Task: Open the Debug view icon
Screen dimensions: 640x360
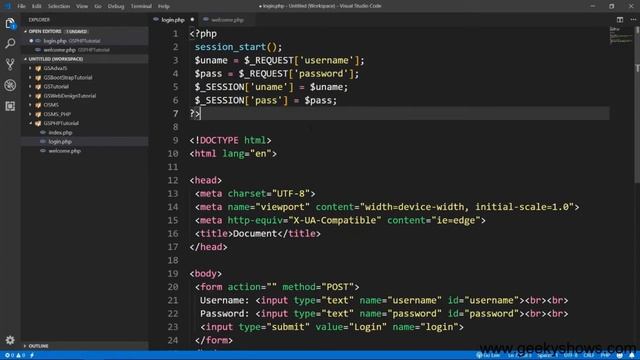Action: coord(10,85)
